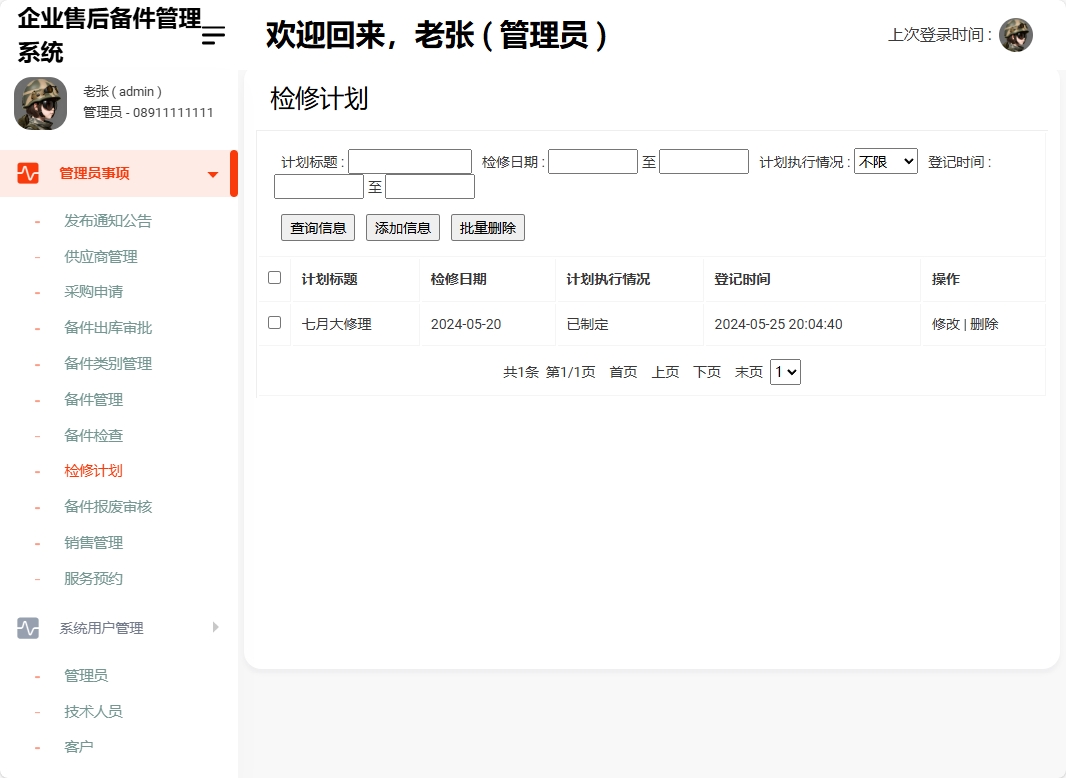
Task: Click the sidebar profile avatar of 老张
Action: tap(40, 103)
